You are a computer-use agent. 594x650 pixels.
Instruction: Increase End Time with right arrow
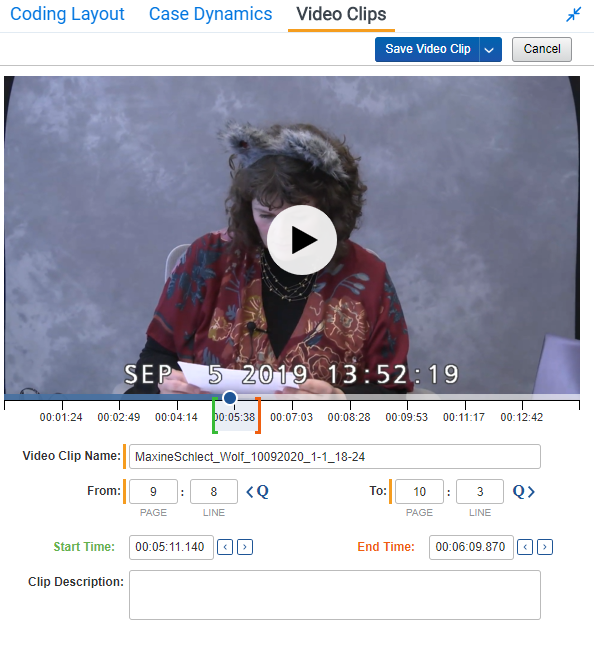pos(545,547)
